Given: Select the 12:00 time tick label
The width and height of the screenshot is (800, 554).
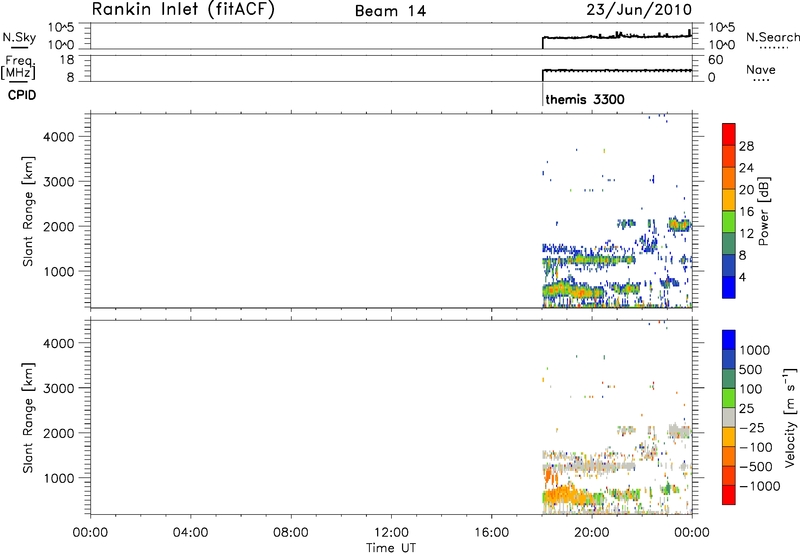Looking at the screenshot, I should 391,533.
